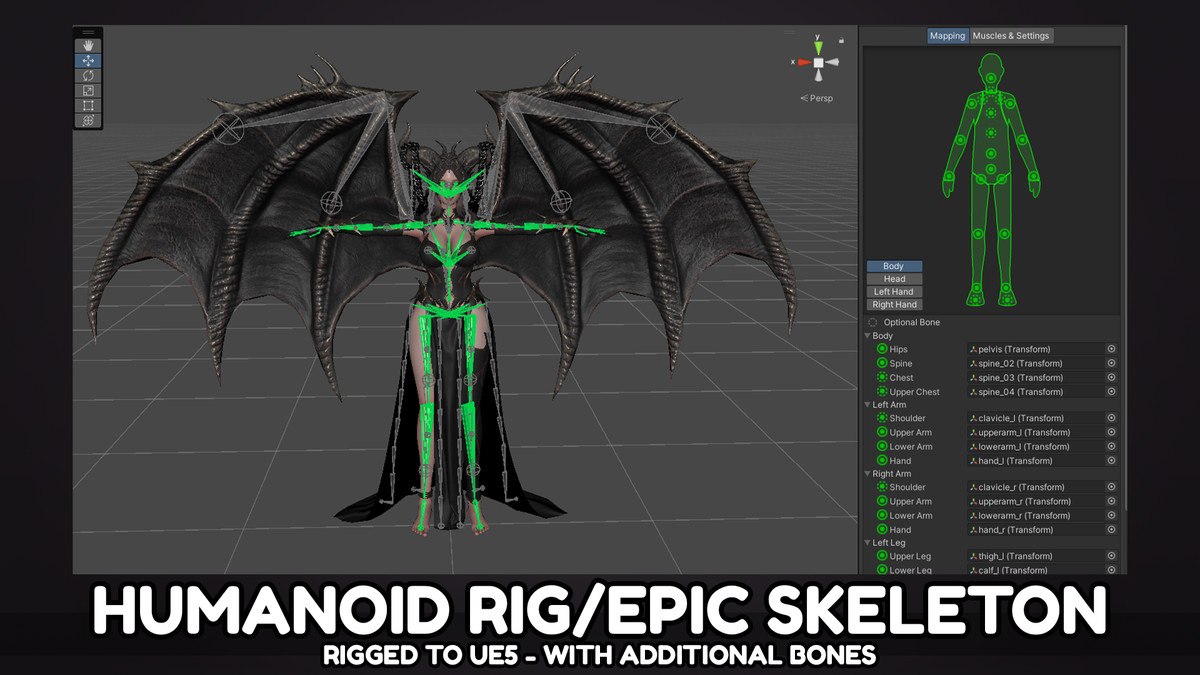Click the green Y axis cone on the gizmo
The image size is (1200, 675).
pos(818,46)
